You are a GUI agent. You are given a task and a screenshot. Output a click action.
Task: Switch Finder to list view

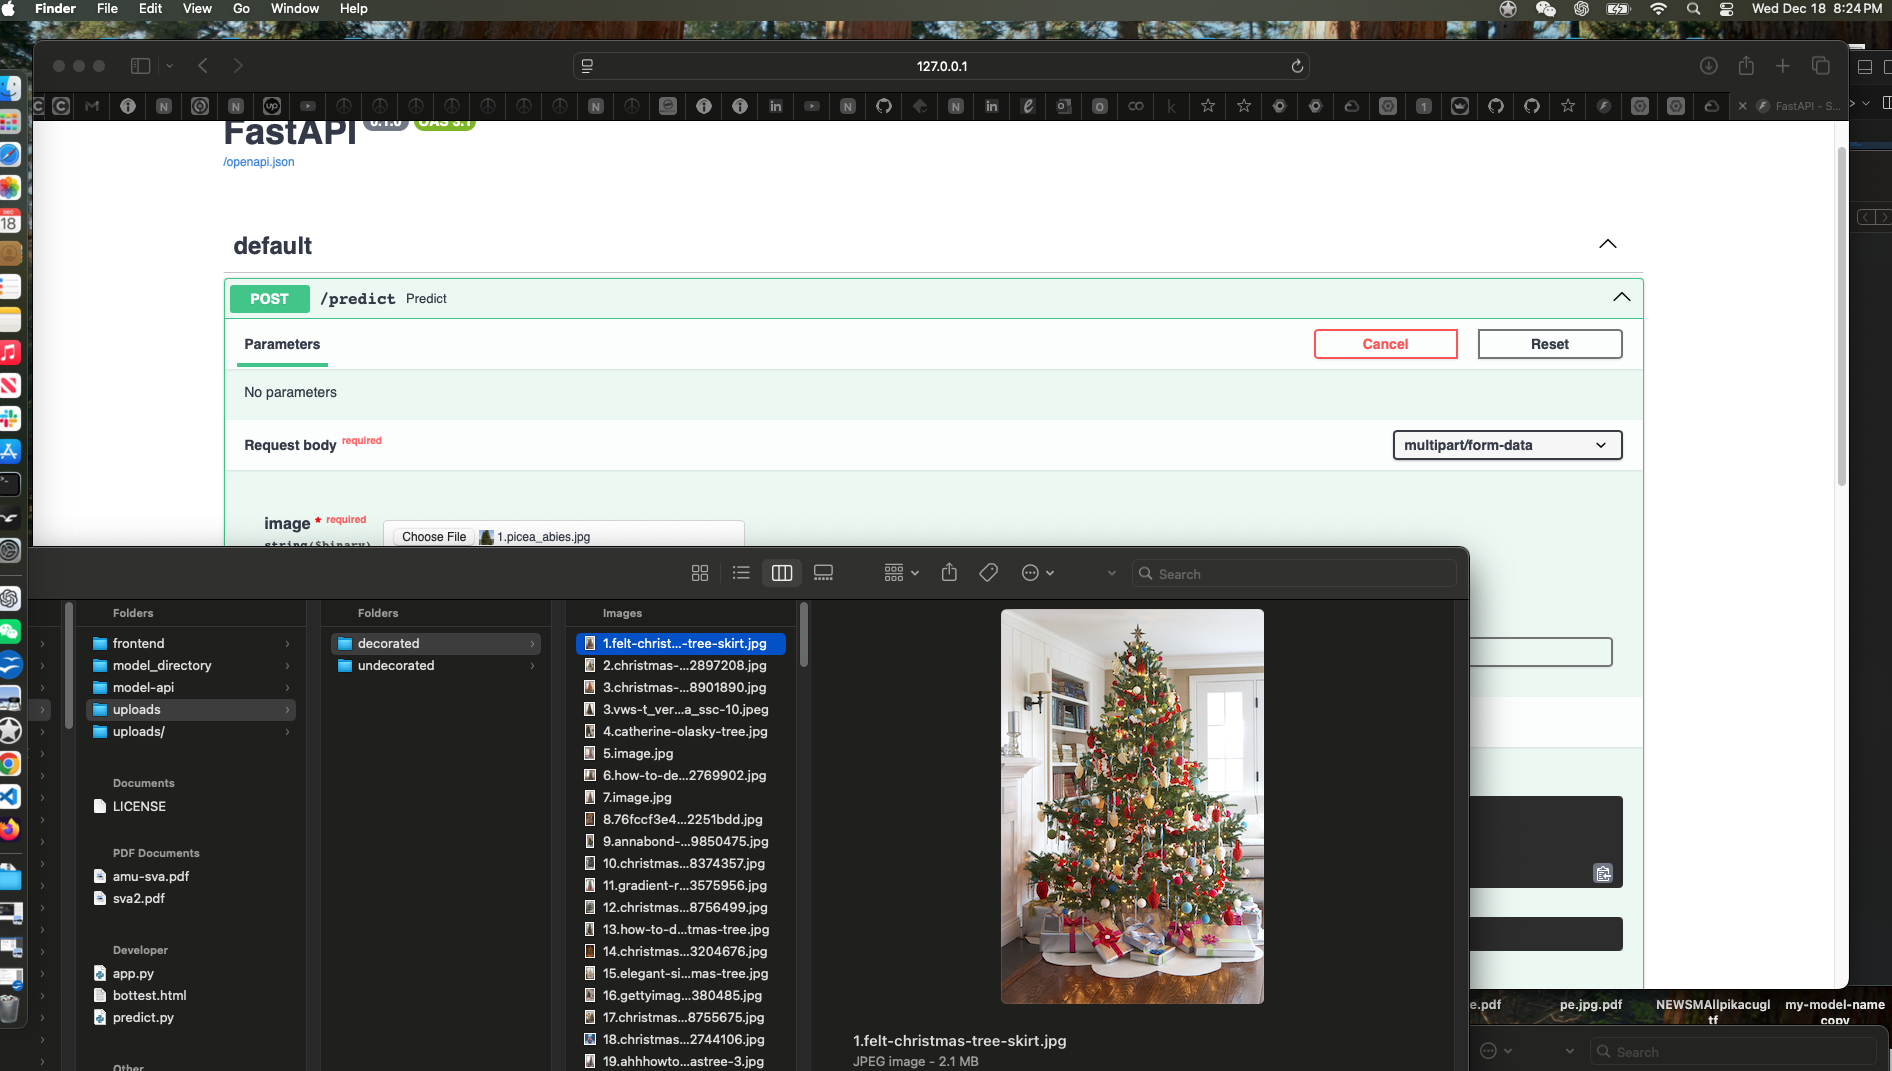pyautogui.click(x=741, y=573)
